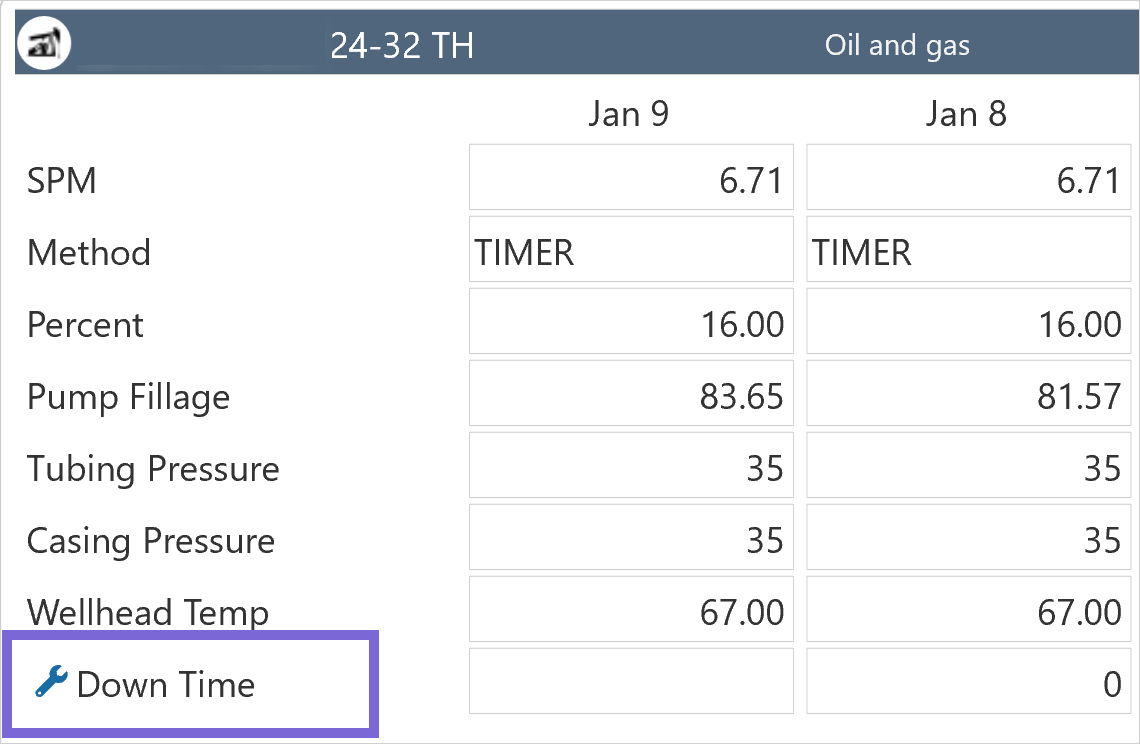Open the Jan 9 Method field
Viewport: 1140px width, 744px height.
tap(631, 253)
